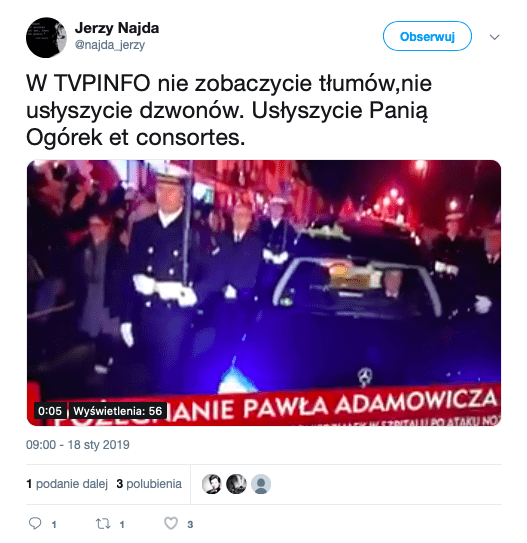Open tweet timestamp 09:00 - 18 sty 2019
Screen dimensions: 527x543
point(78,445)
